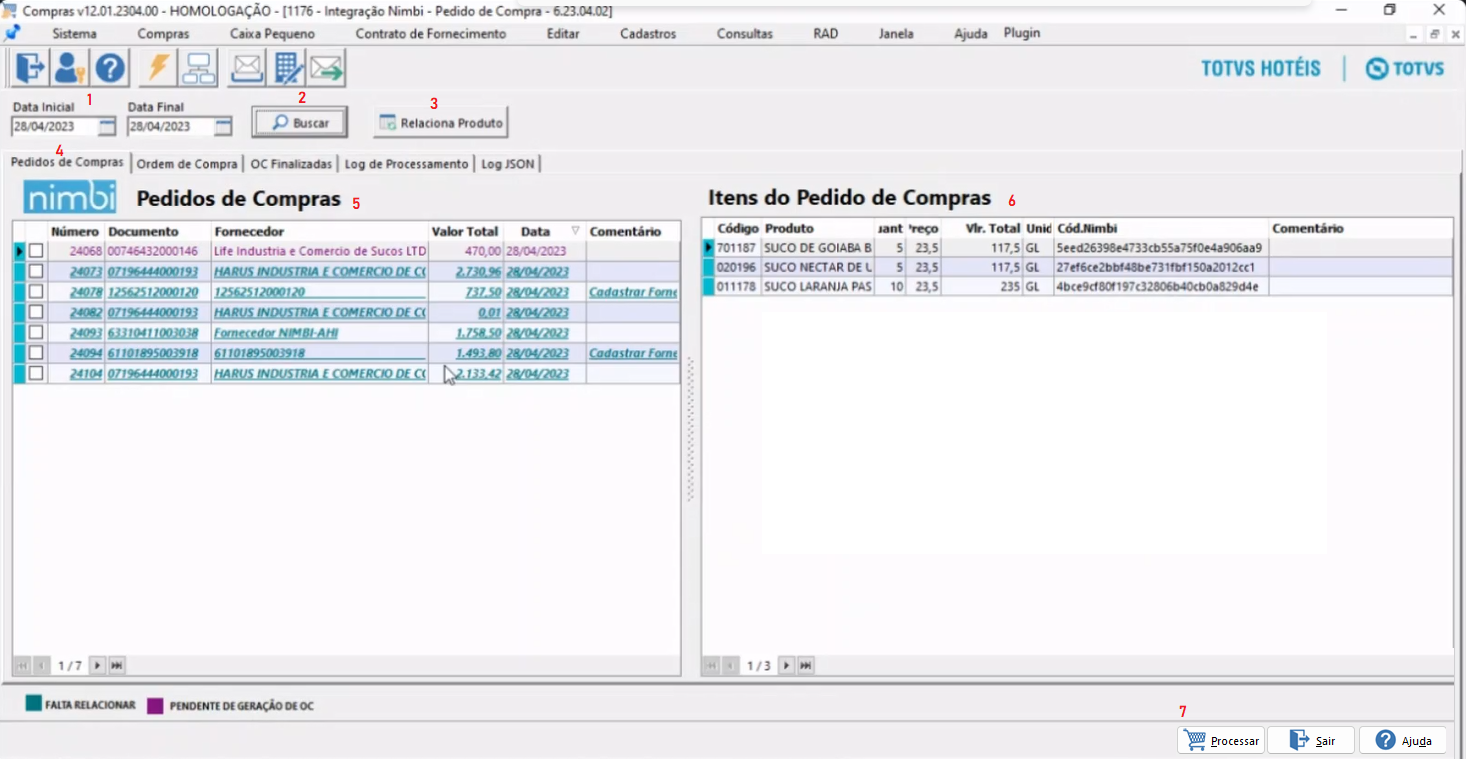Viewport: 1466px width, 759px height.
Task: Open the Caixa Pequeno menu
Action: 272,33
